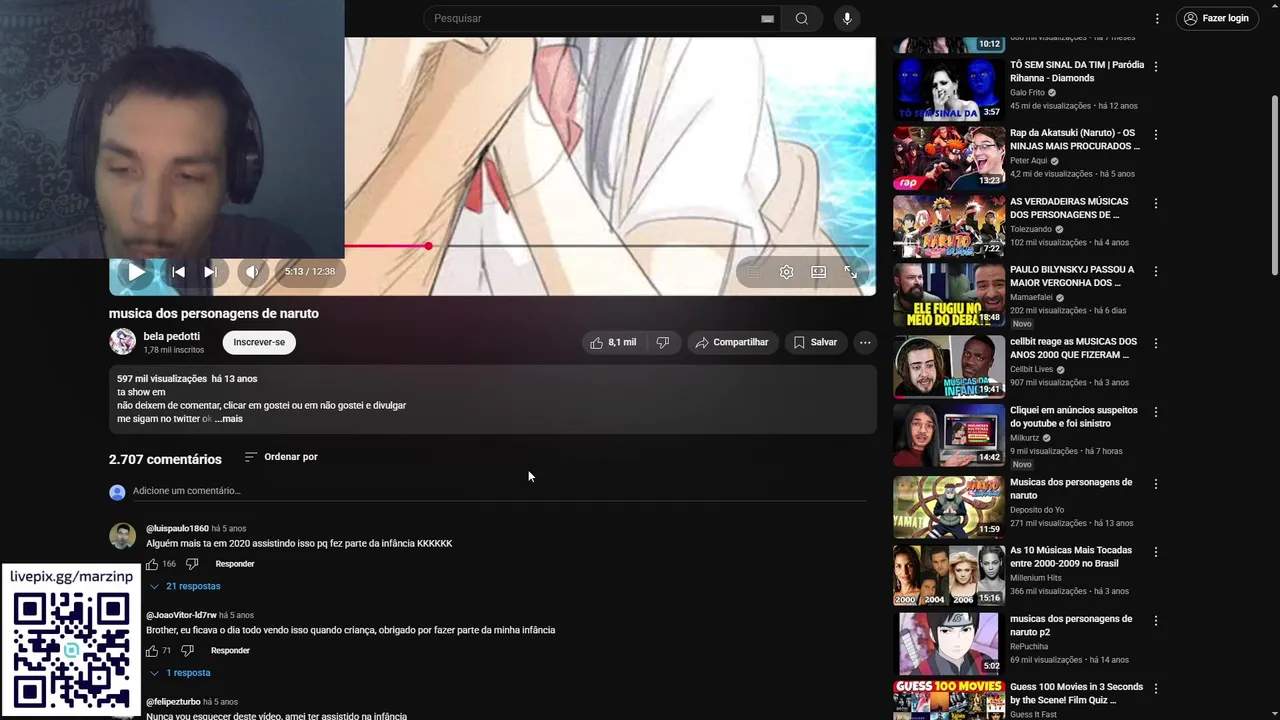Image resolution: width=1280 pixels, height=720 pixels.
Task: Open options menu for Deposito do Yo video
Action: [1156, 484]
